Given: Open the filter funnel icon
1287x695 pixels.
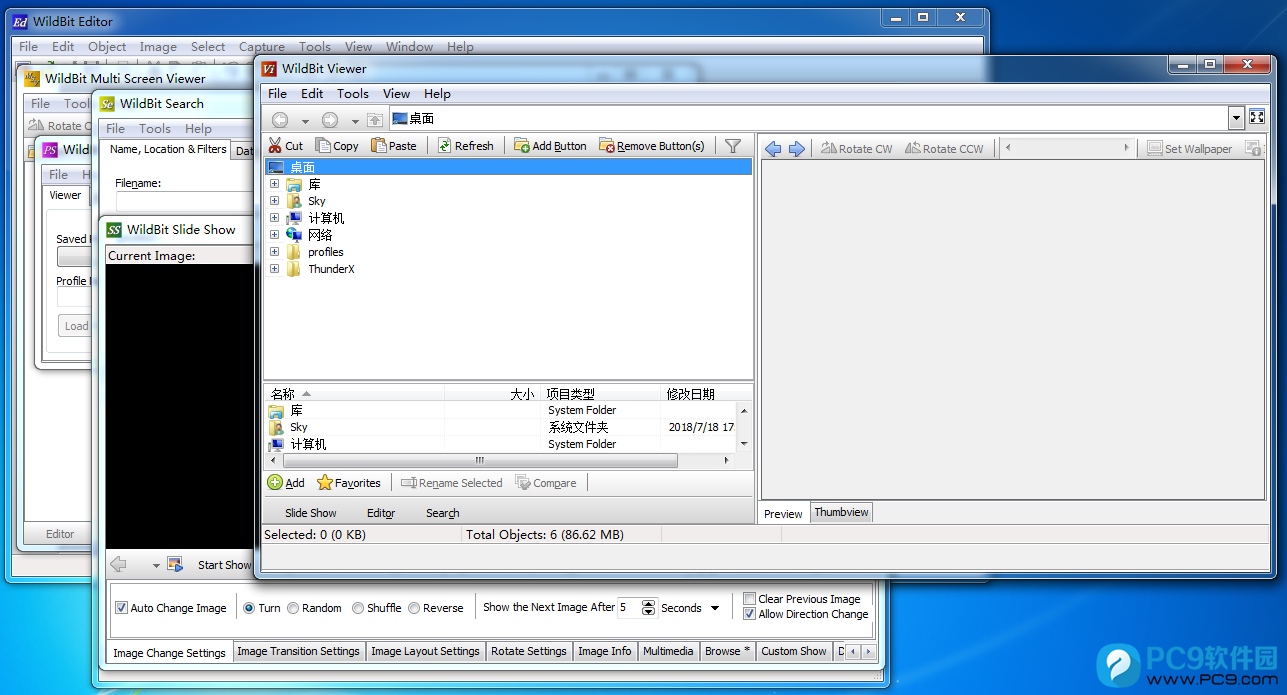Looking at the screenshot, I should [x=733, y=145].
